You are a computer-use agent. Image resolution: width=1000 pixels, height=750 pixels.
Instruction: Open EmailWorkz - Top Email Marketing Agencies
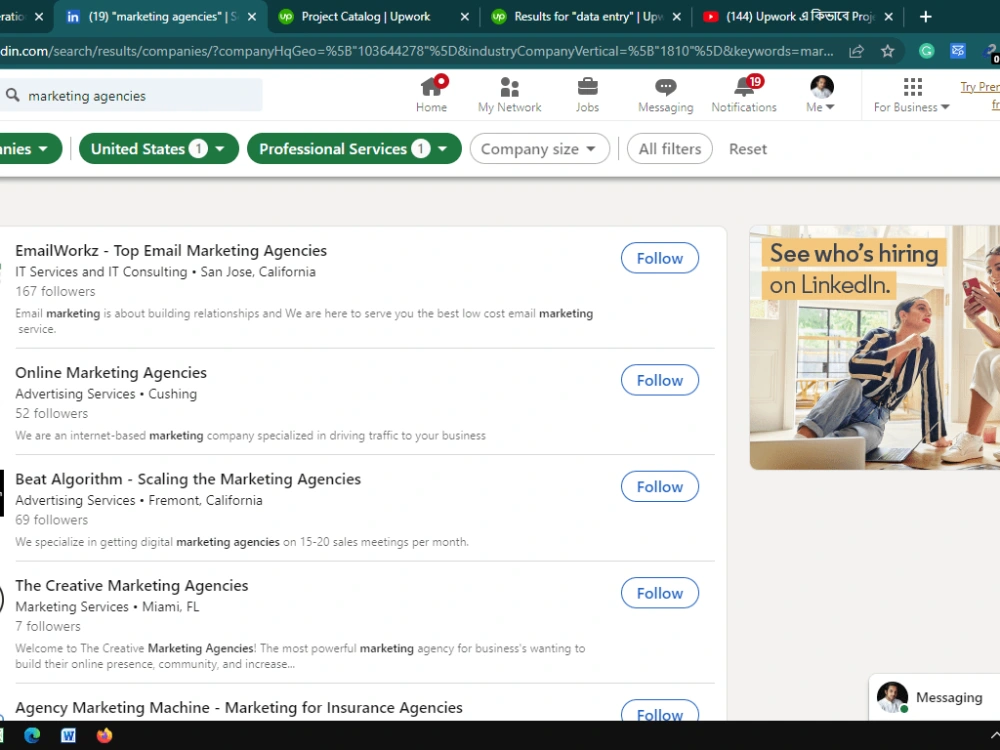(171, 251)
